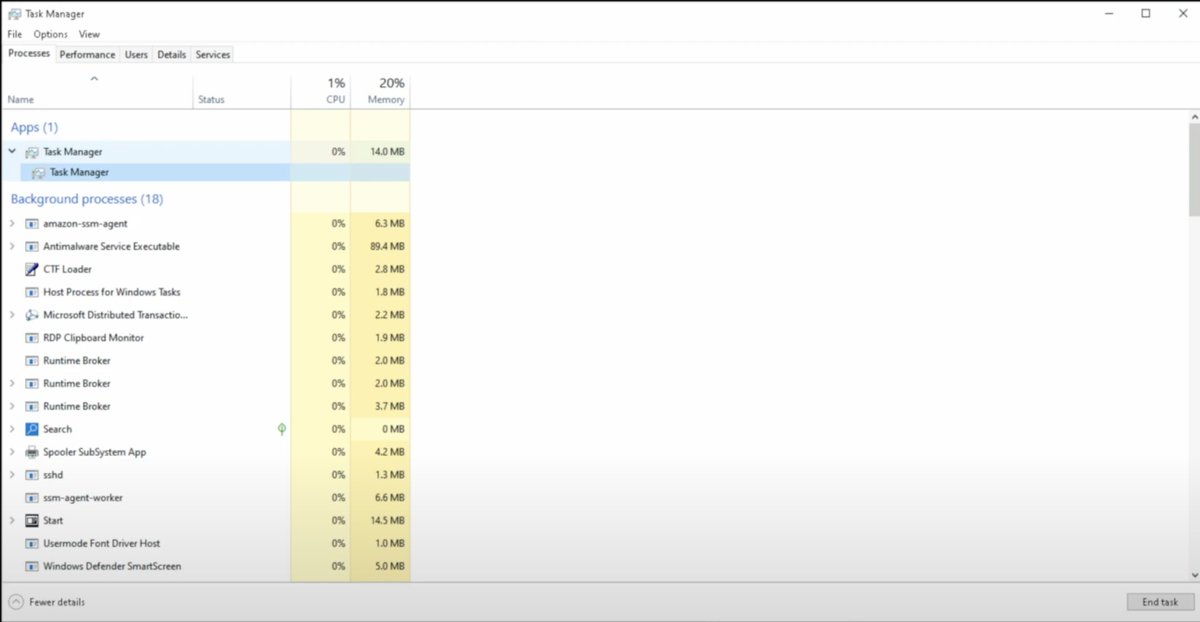Select Host Process for Windows Tasks row

click(x=206, y=293)
